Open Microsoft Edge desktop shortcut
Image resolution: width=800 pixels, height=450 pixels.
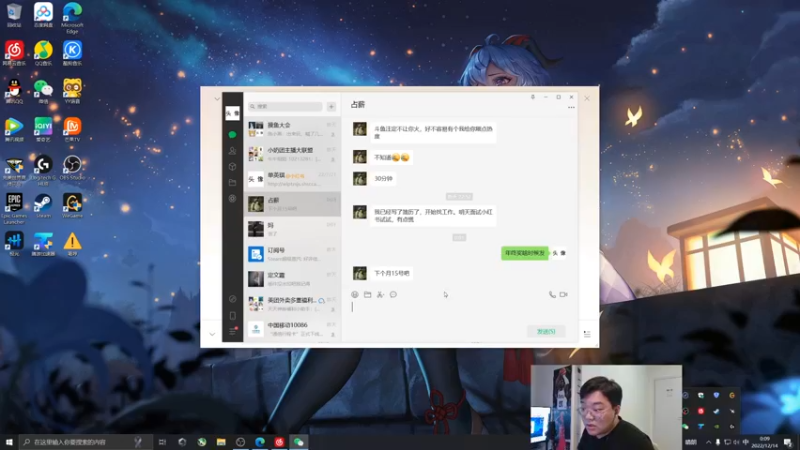pyautogui.click(x=72, y=17)
